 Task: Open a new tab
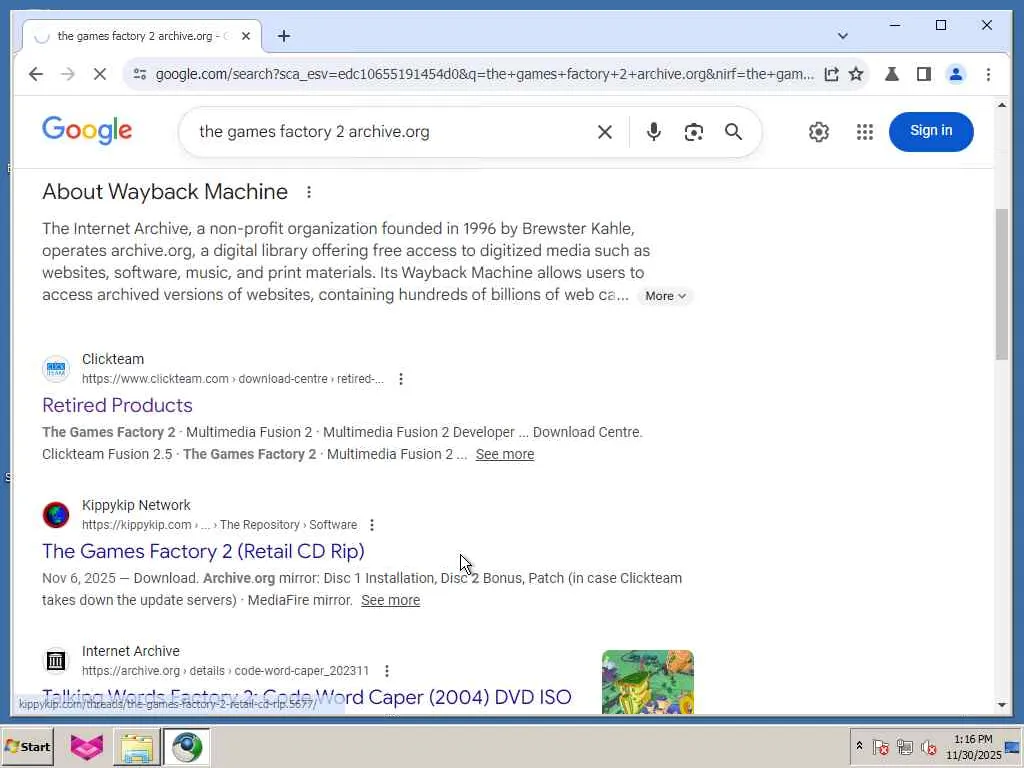283,36
